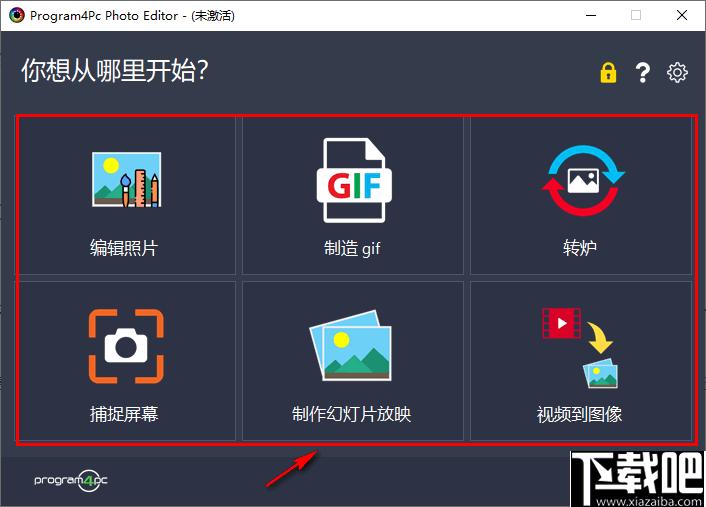Click the 视频到图像 label

coord(579,414)
